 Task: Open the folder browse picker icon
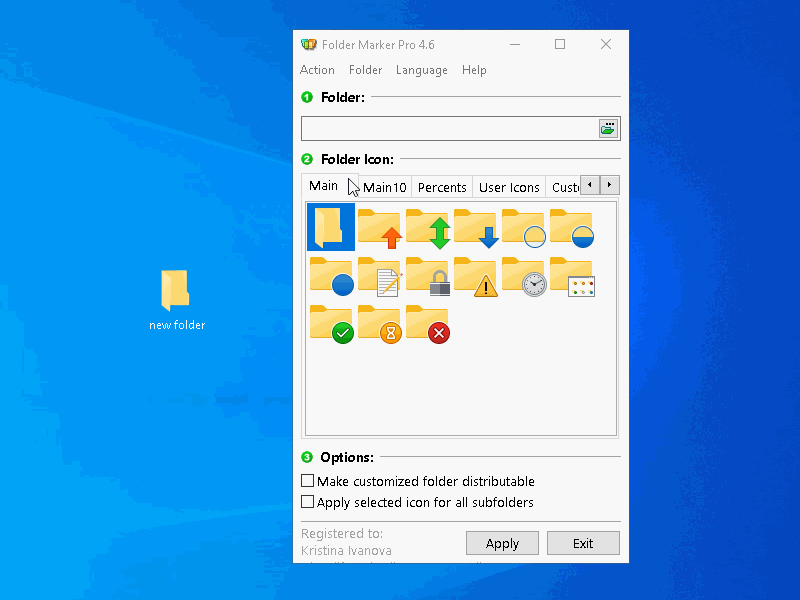click(608, 128)
